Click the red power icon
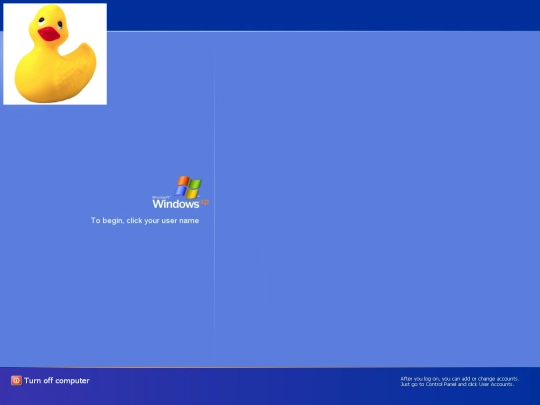 click(x=16, y=381)
